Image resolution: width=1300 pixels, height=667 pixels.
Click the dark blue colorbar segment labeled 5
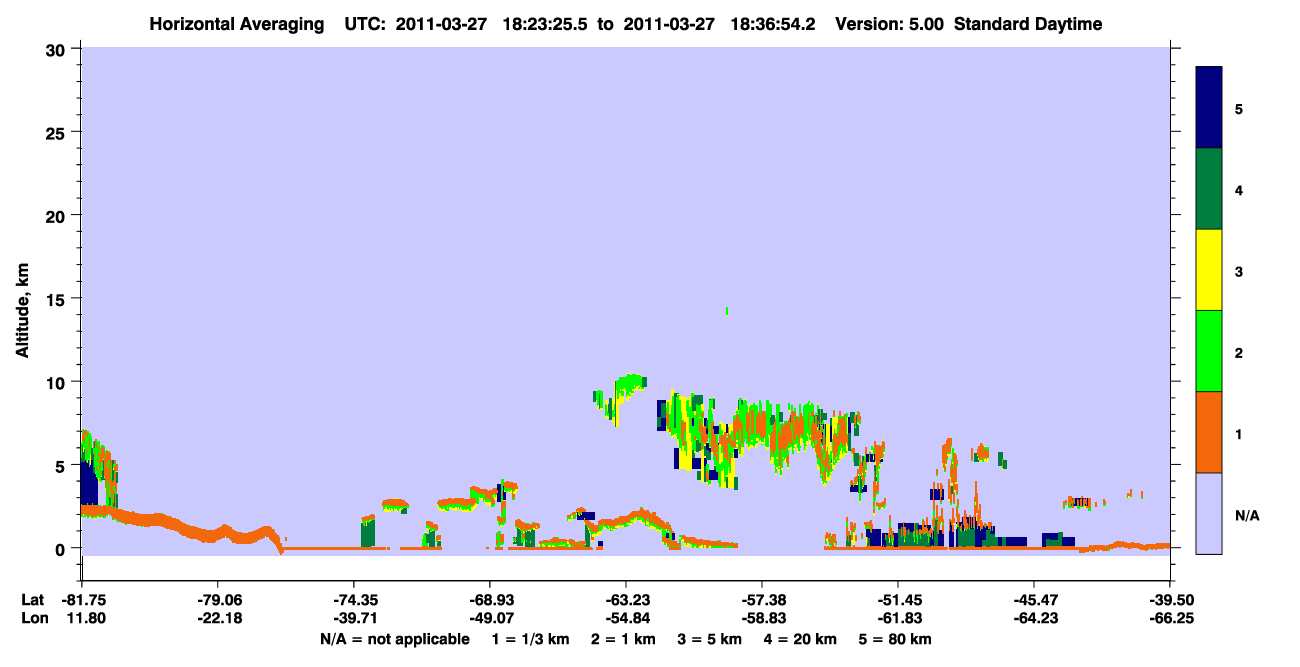point(1209,108)
